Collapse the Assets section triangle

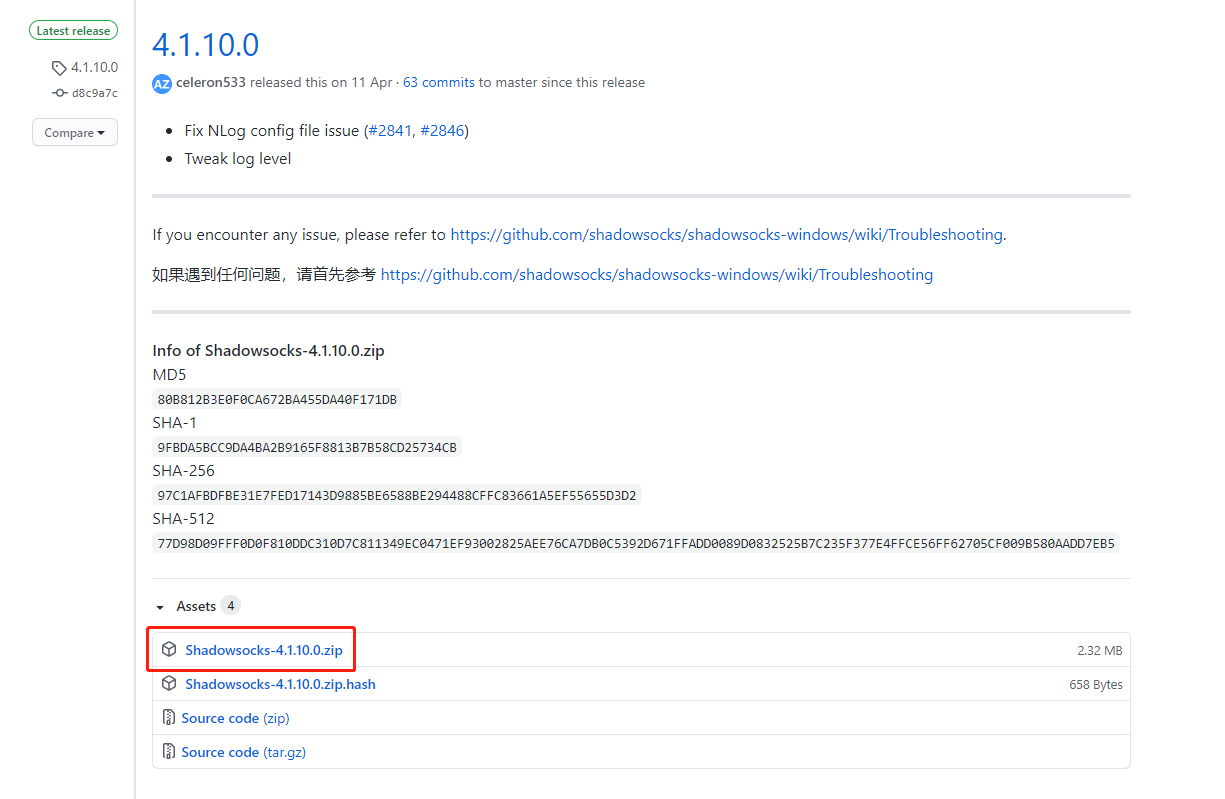click(159, 607)
